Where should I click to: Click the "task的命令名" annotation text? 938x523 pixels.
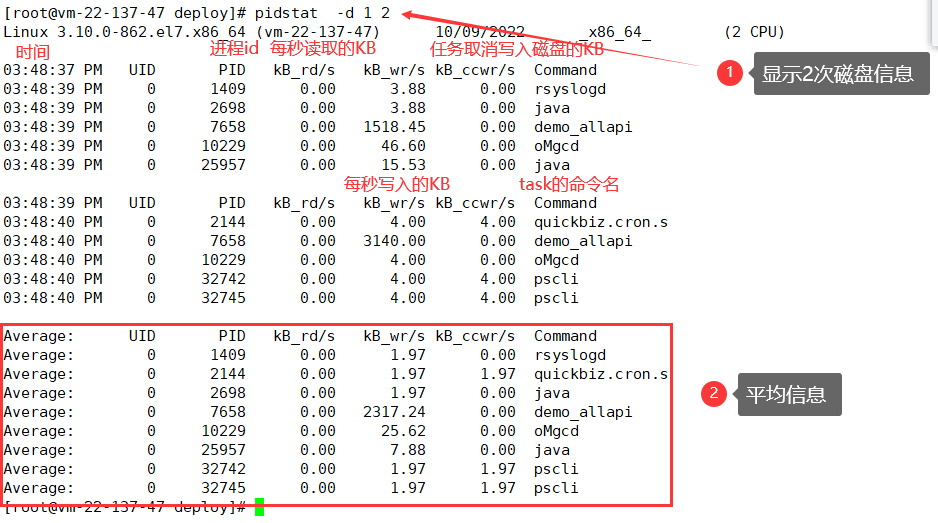569,184
